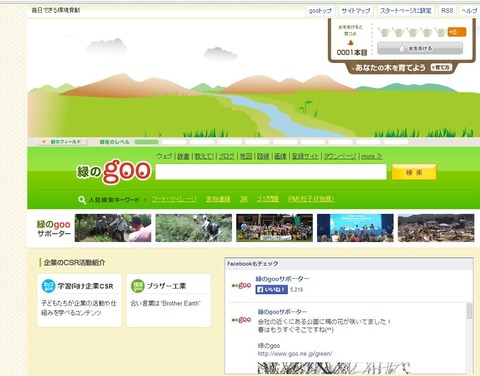
Task: Click the 緑のgooサポーター Facebook page title
Action: [282, 279]
